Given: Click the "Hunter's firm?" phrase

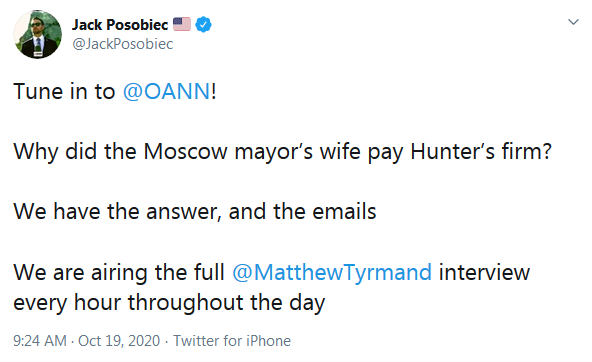Looking at the screenshot, I should [x=481, y=151].
